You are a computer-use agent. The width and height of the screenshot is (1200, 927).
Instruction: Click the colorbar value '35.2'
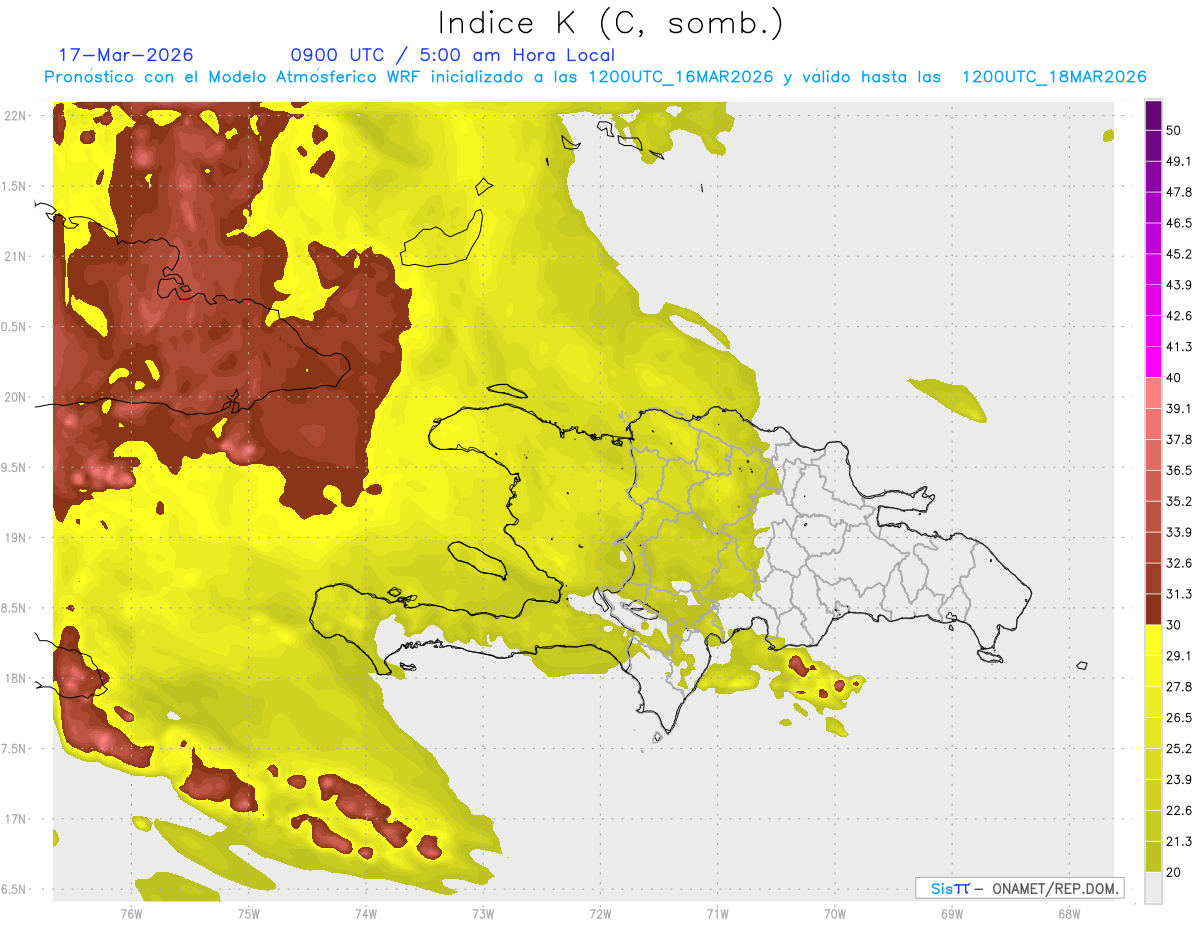click(x=1179, y=501)
